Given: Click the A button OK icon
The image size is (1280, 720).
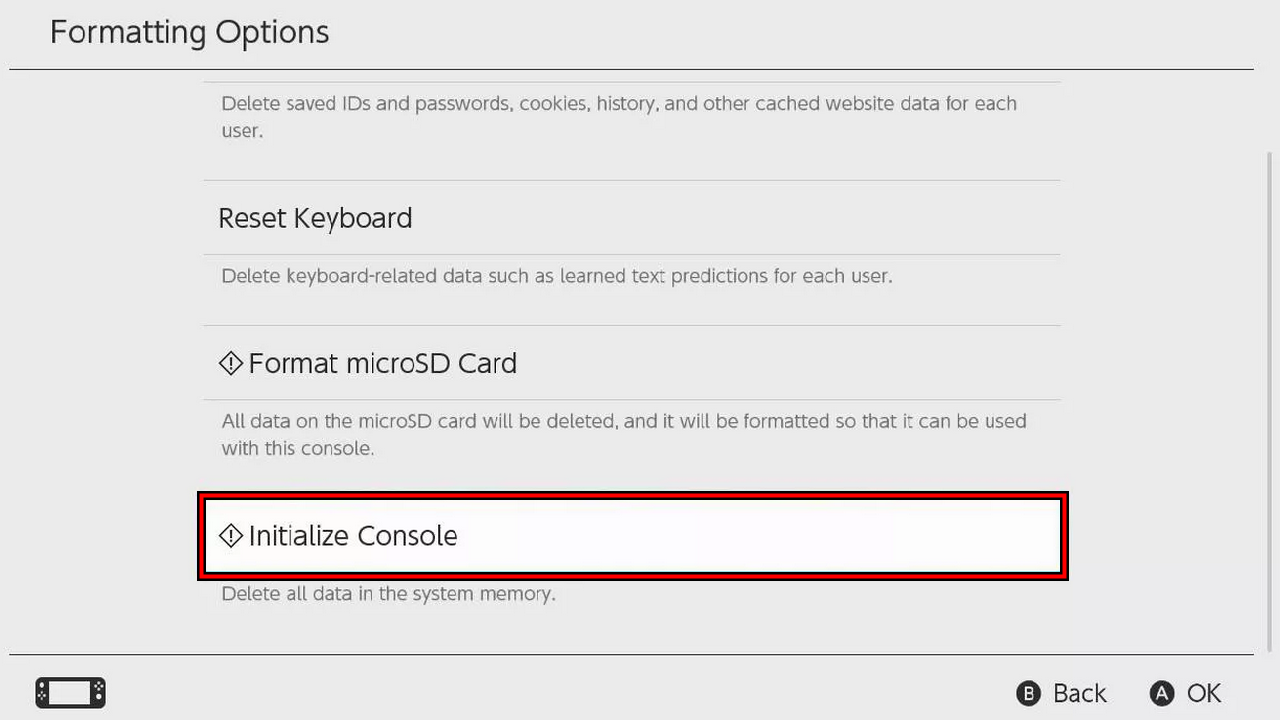Looking at the screenshot, I should tap(1161, 692).
